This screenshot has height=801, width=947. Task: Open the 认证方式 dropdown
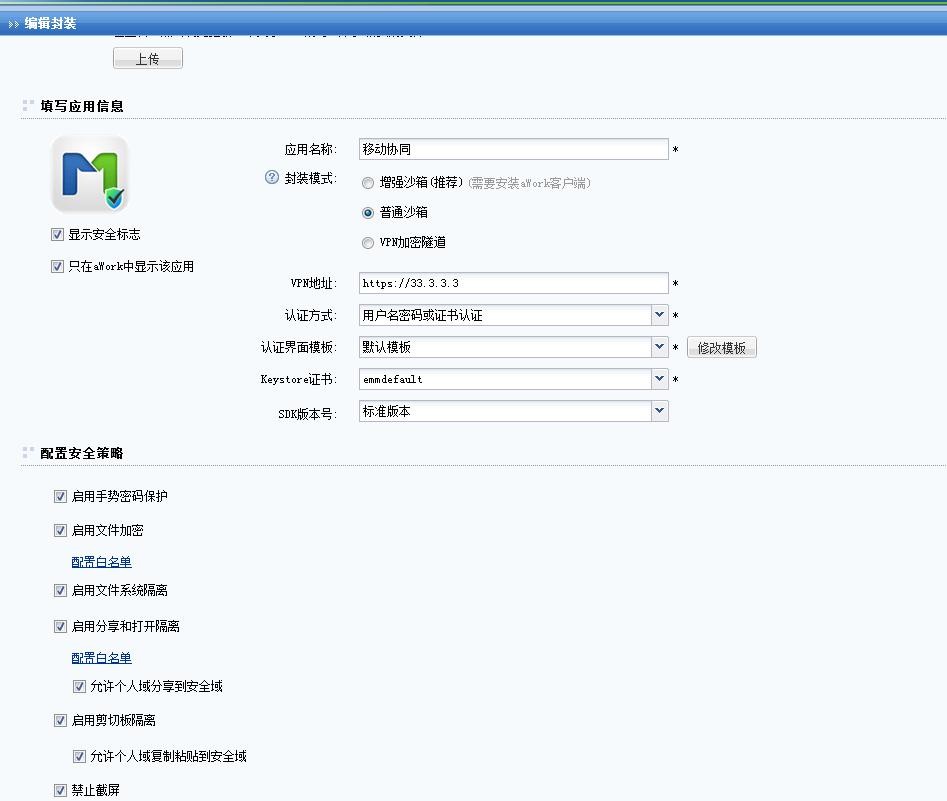[x=659, y=315]
